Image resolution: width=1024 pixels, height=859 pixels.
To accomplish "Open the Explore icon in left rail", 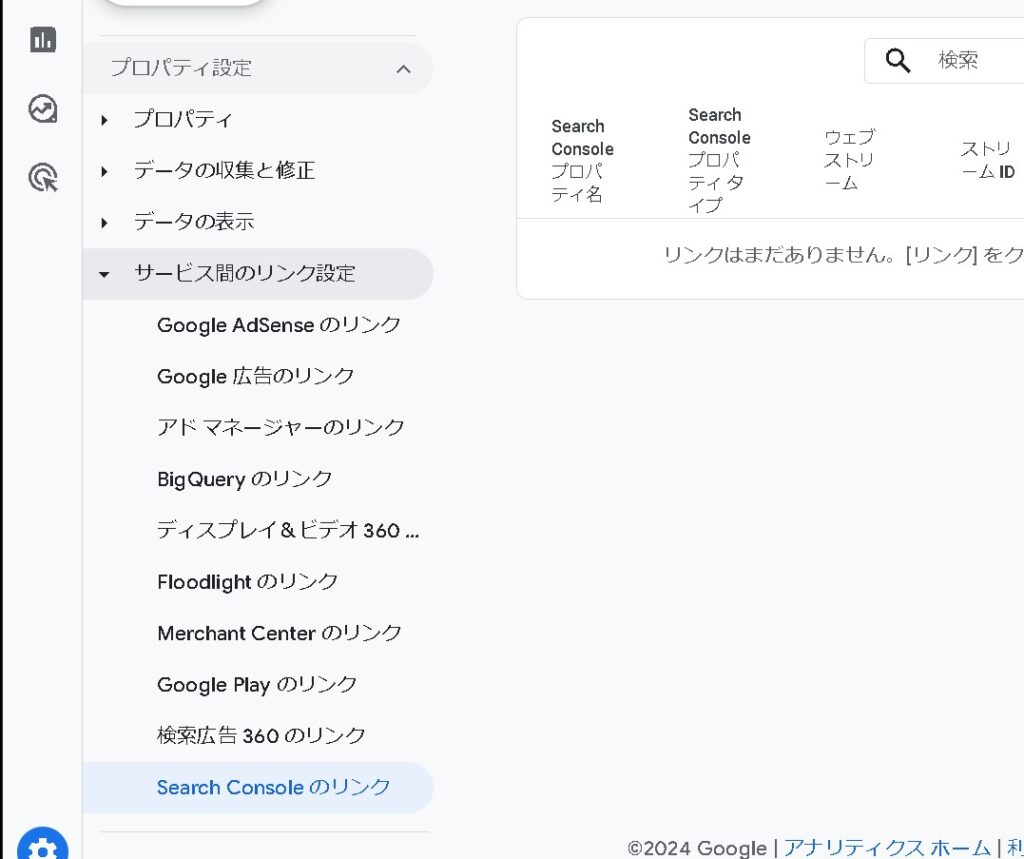I will coord(43,109).
